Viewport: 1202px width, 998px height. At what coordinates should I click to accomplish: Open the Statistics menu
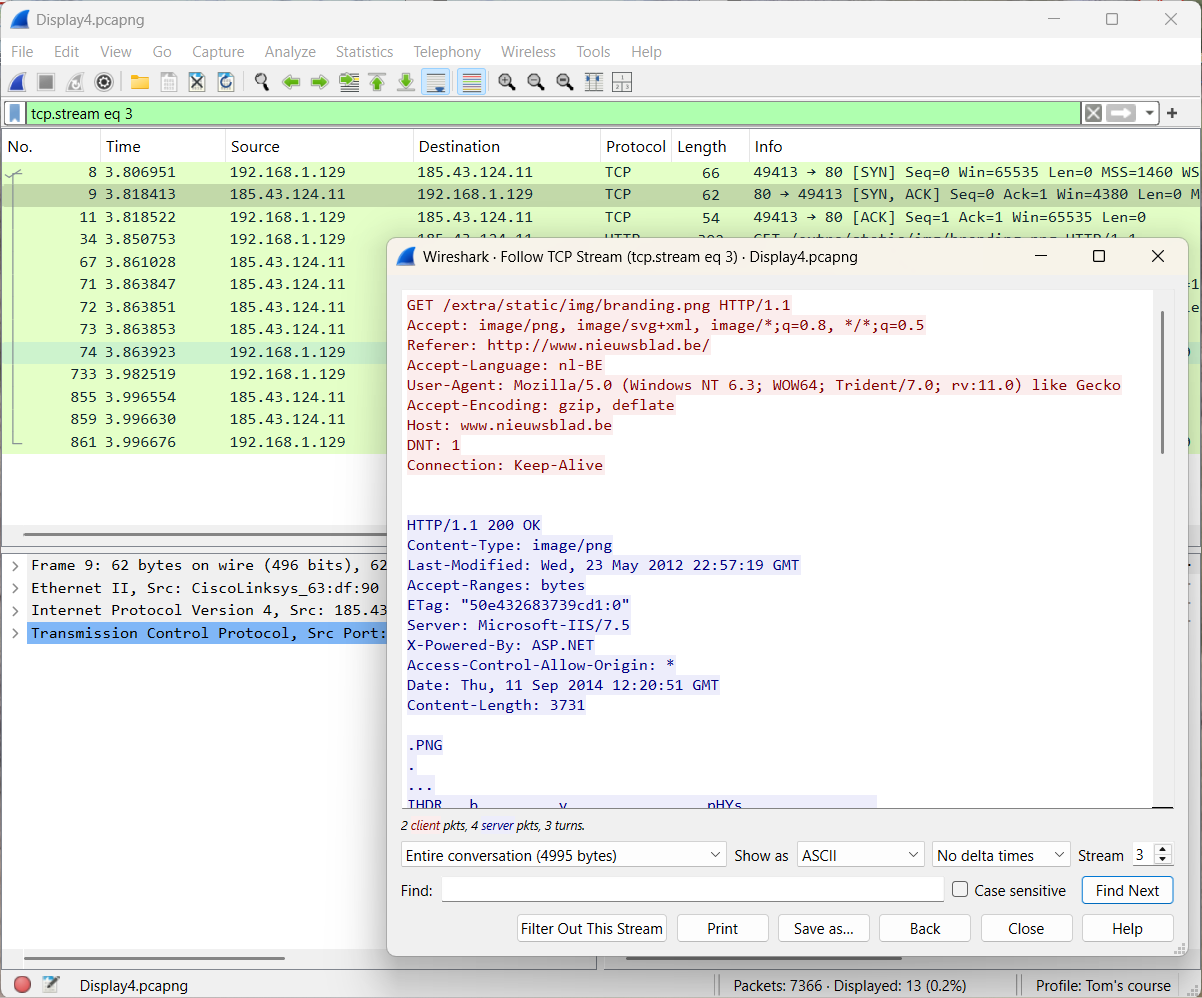click(364, 52)
